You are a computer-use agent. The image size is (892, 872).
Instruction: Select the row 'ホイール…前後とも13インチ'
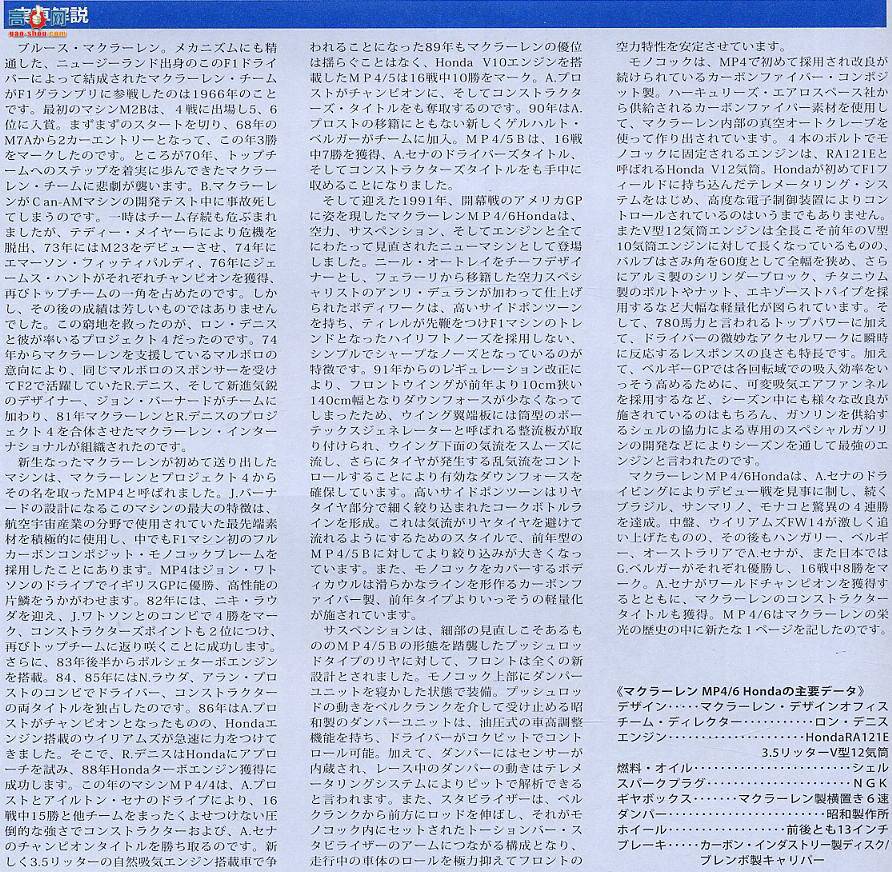pyautogui.click(x=753, y=830)
